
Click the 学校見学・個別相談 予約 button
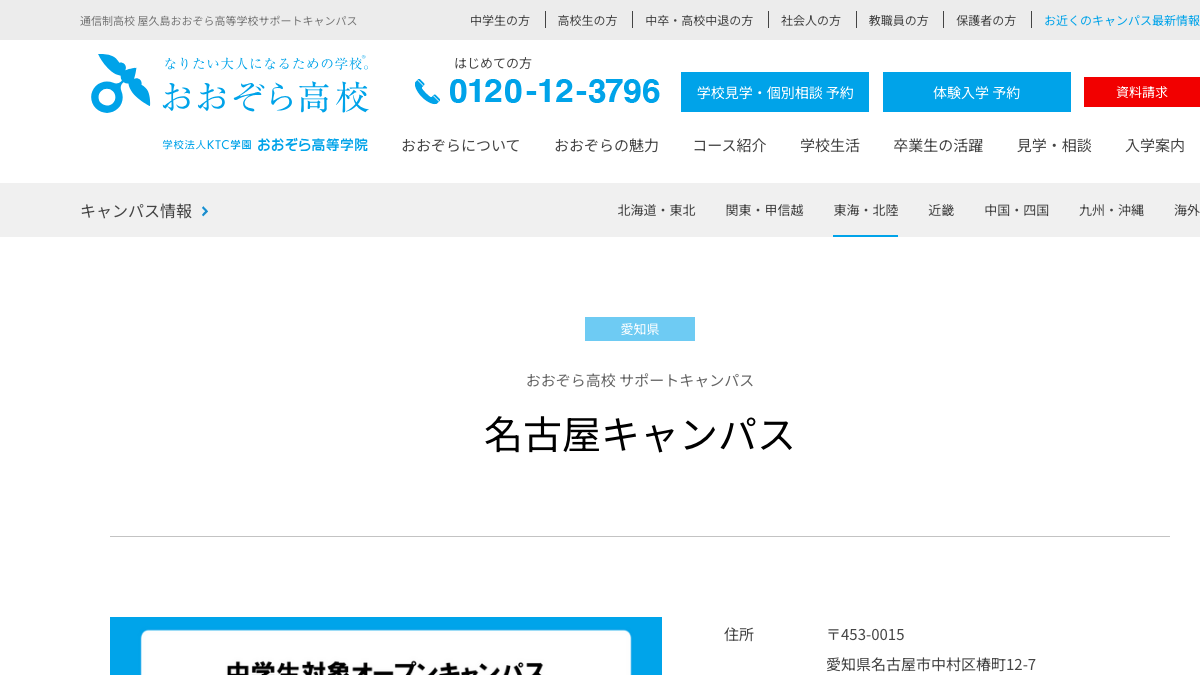775,92
